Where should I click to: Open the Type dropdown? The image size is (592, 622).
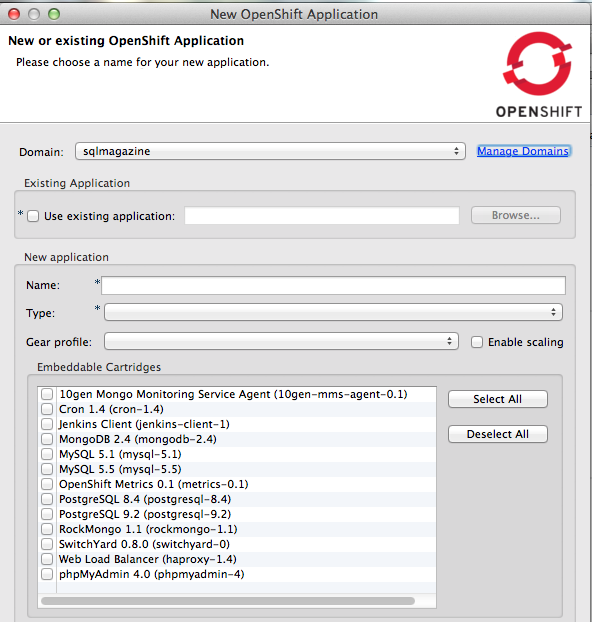click(333, 312)
